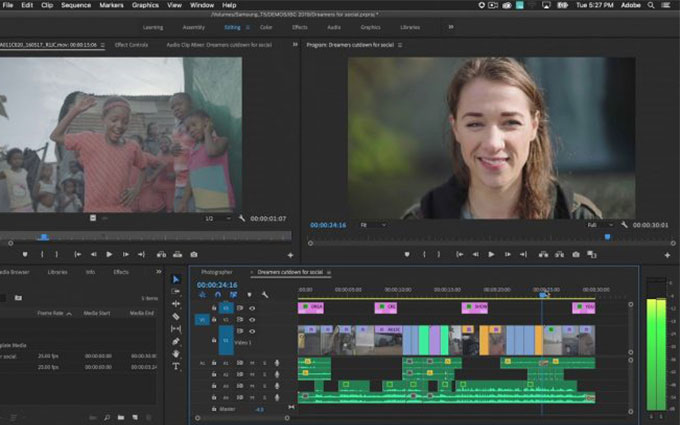
Task: Toggle track lock on A3
Action: coord(214,386)
